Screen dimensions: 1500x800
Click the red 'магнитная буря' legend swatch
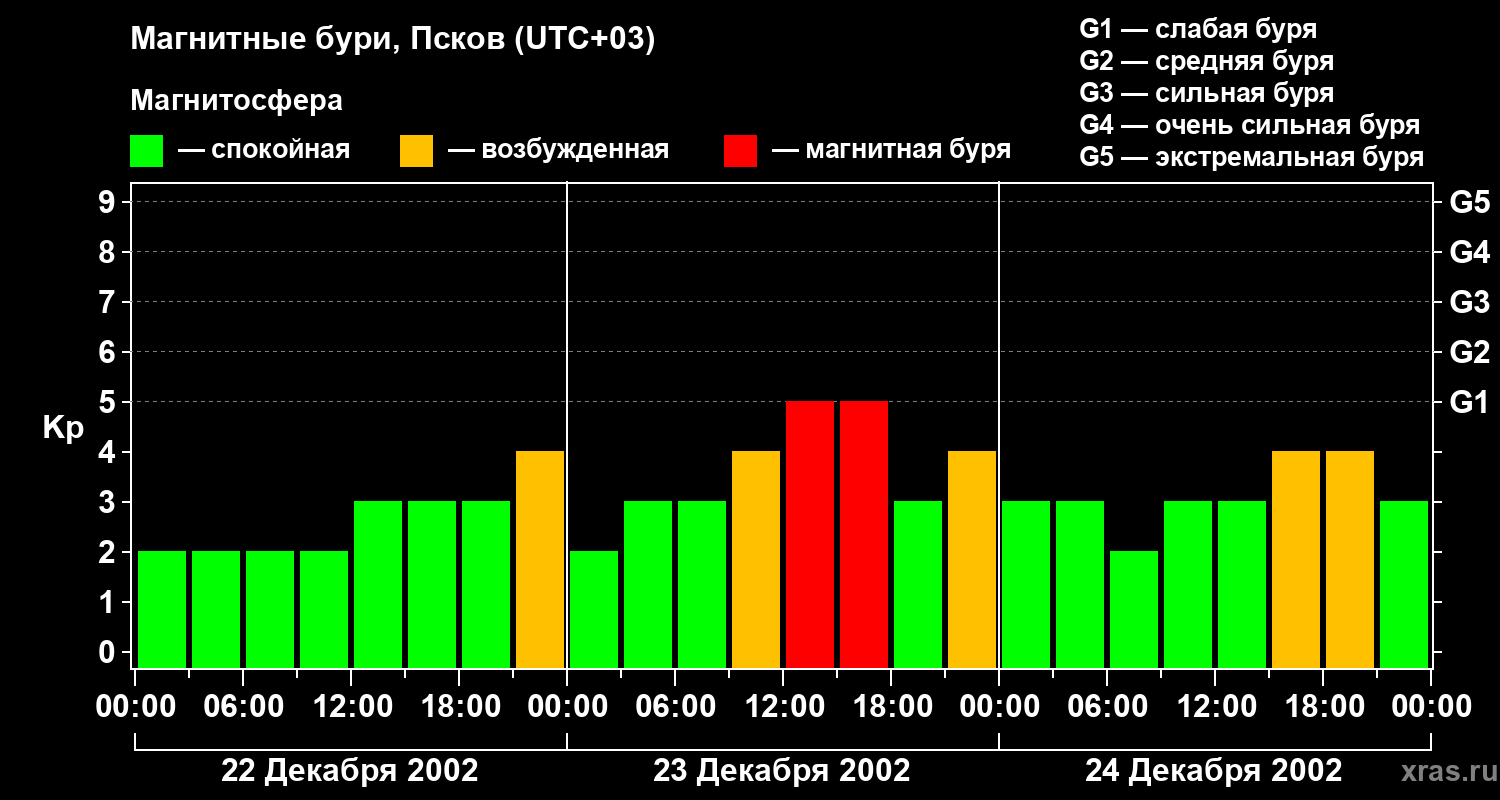coord(740,151)
